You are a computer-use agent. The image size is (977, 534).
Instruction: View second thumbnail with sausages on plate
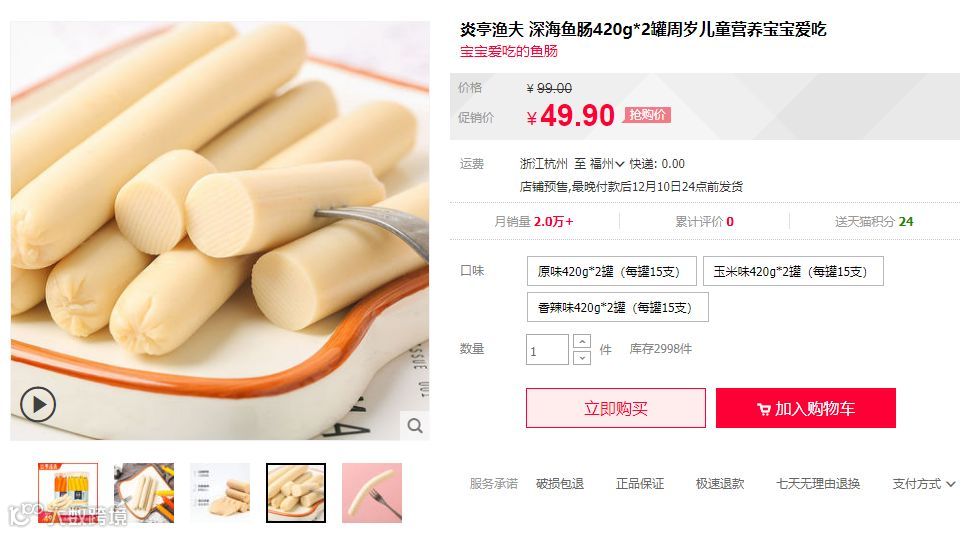[144, 493]
